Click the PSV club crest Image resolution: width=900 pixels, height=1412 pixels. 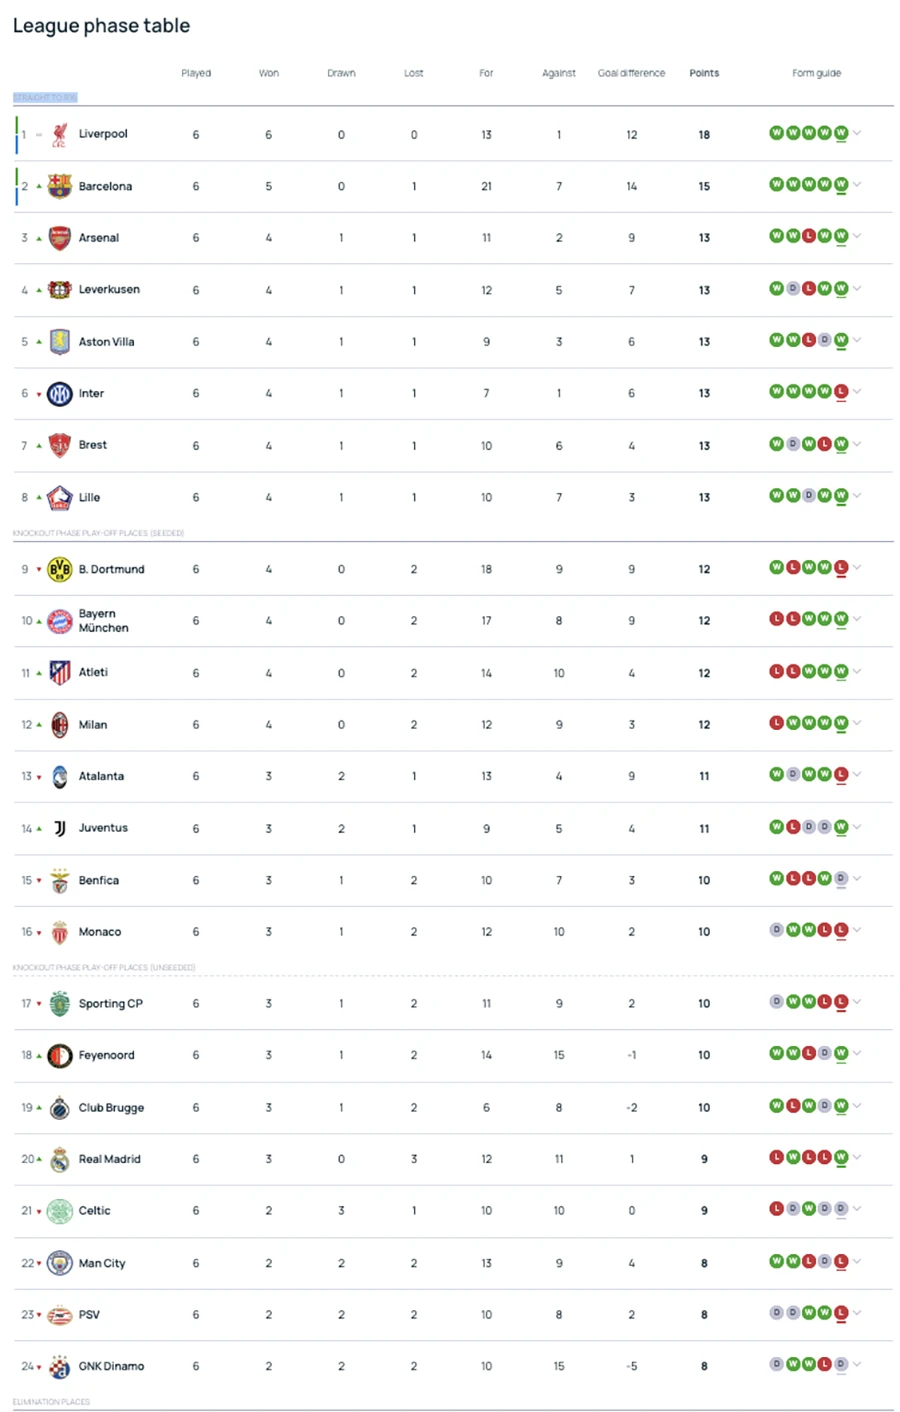(x=59, y=1314)
